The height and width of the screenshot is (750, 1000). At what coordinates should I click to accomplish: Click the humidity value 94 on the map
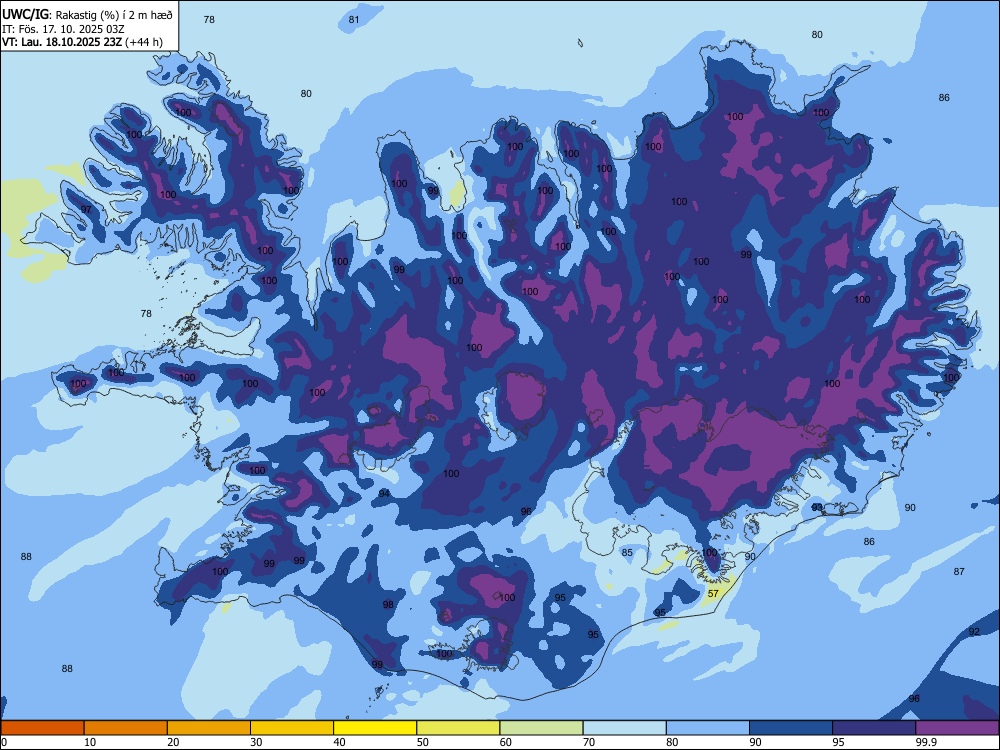(x=384, y=494)
